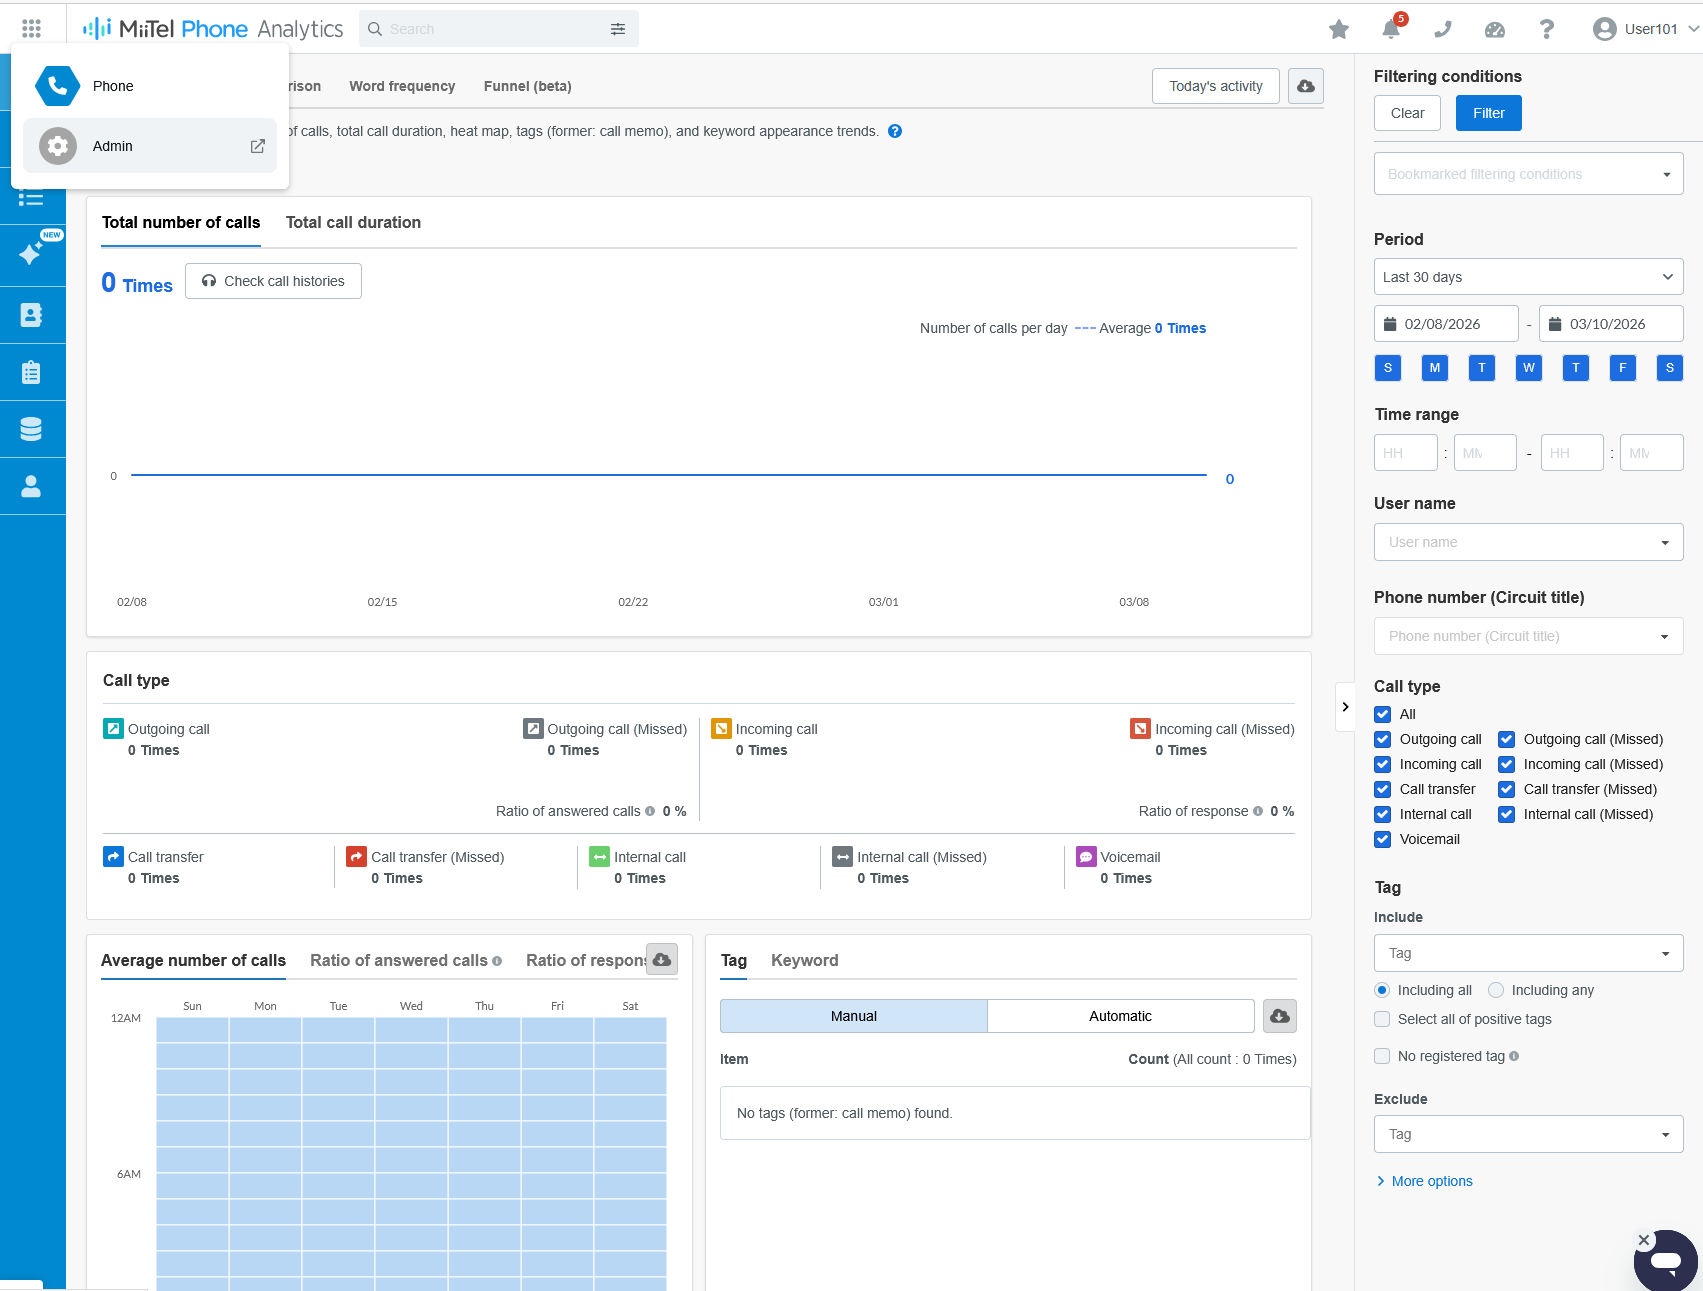Open the apps grid launcher icon
Image resolution: width=1703 pixels, height=1291 pixels.
click(31, 29)
